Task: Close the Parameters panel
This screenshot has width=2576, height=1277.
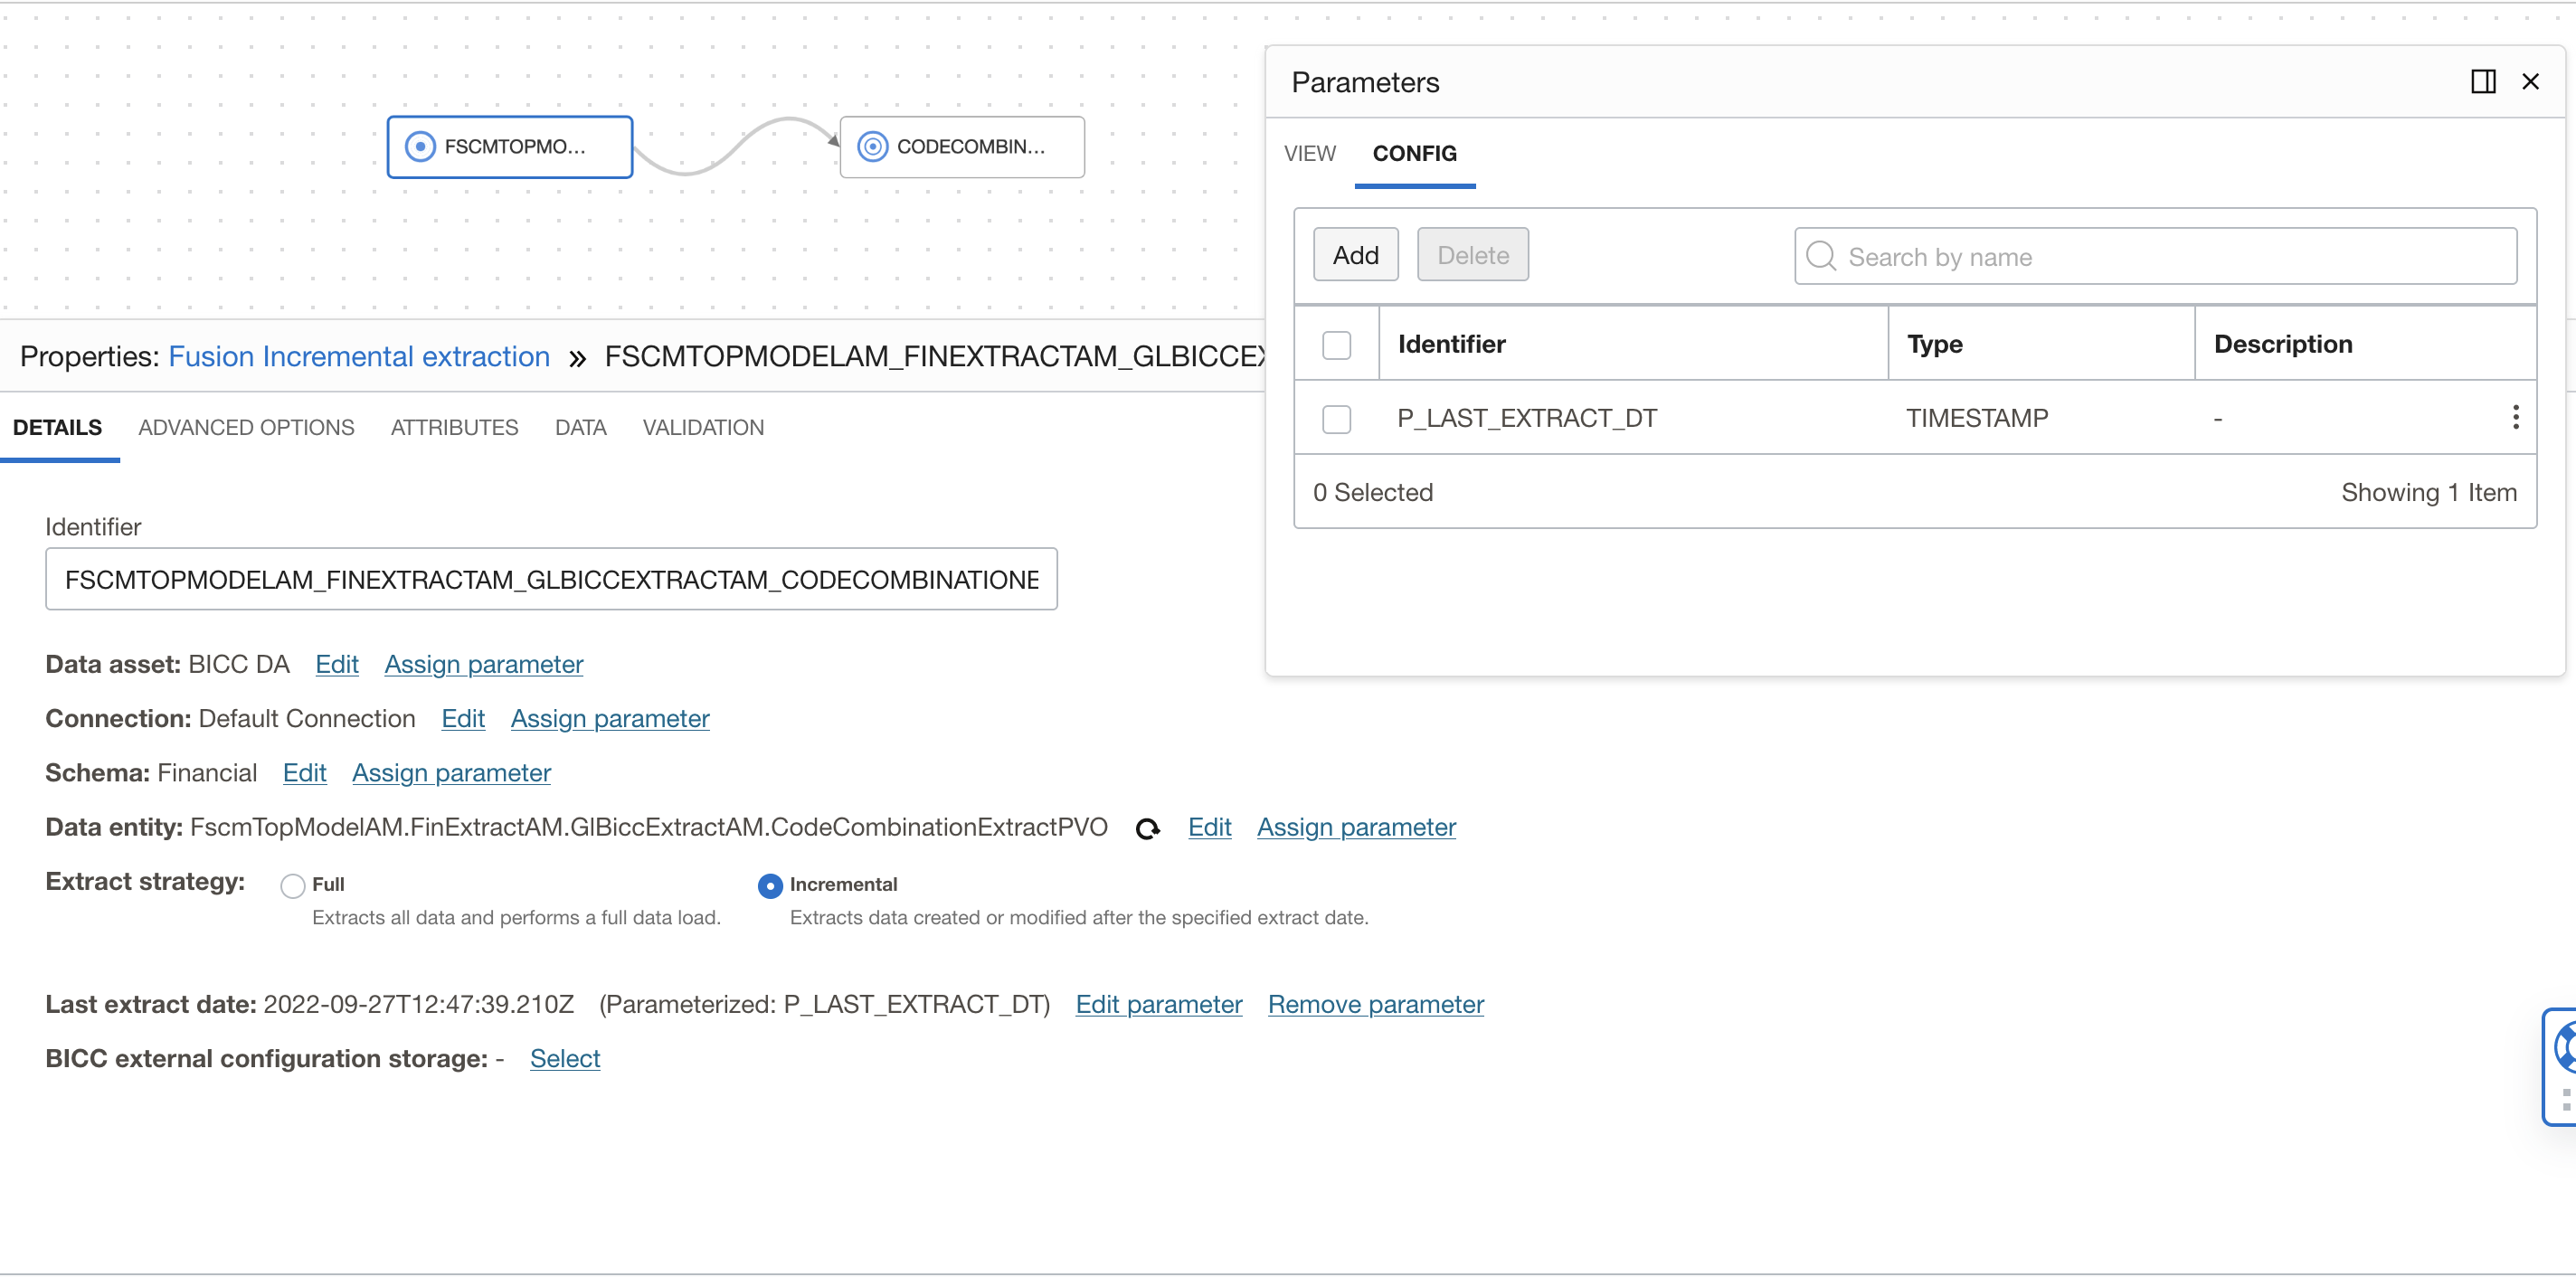Action: coord(2531,81)
